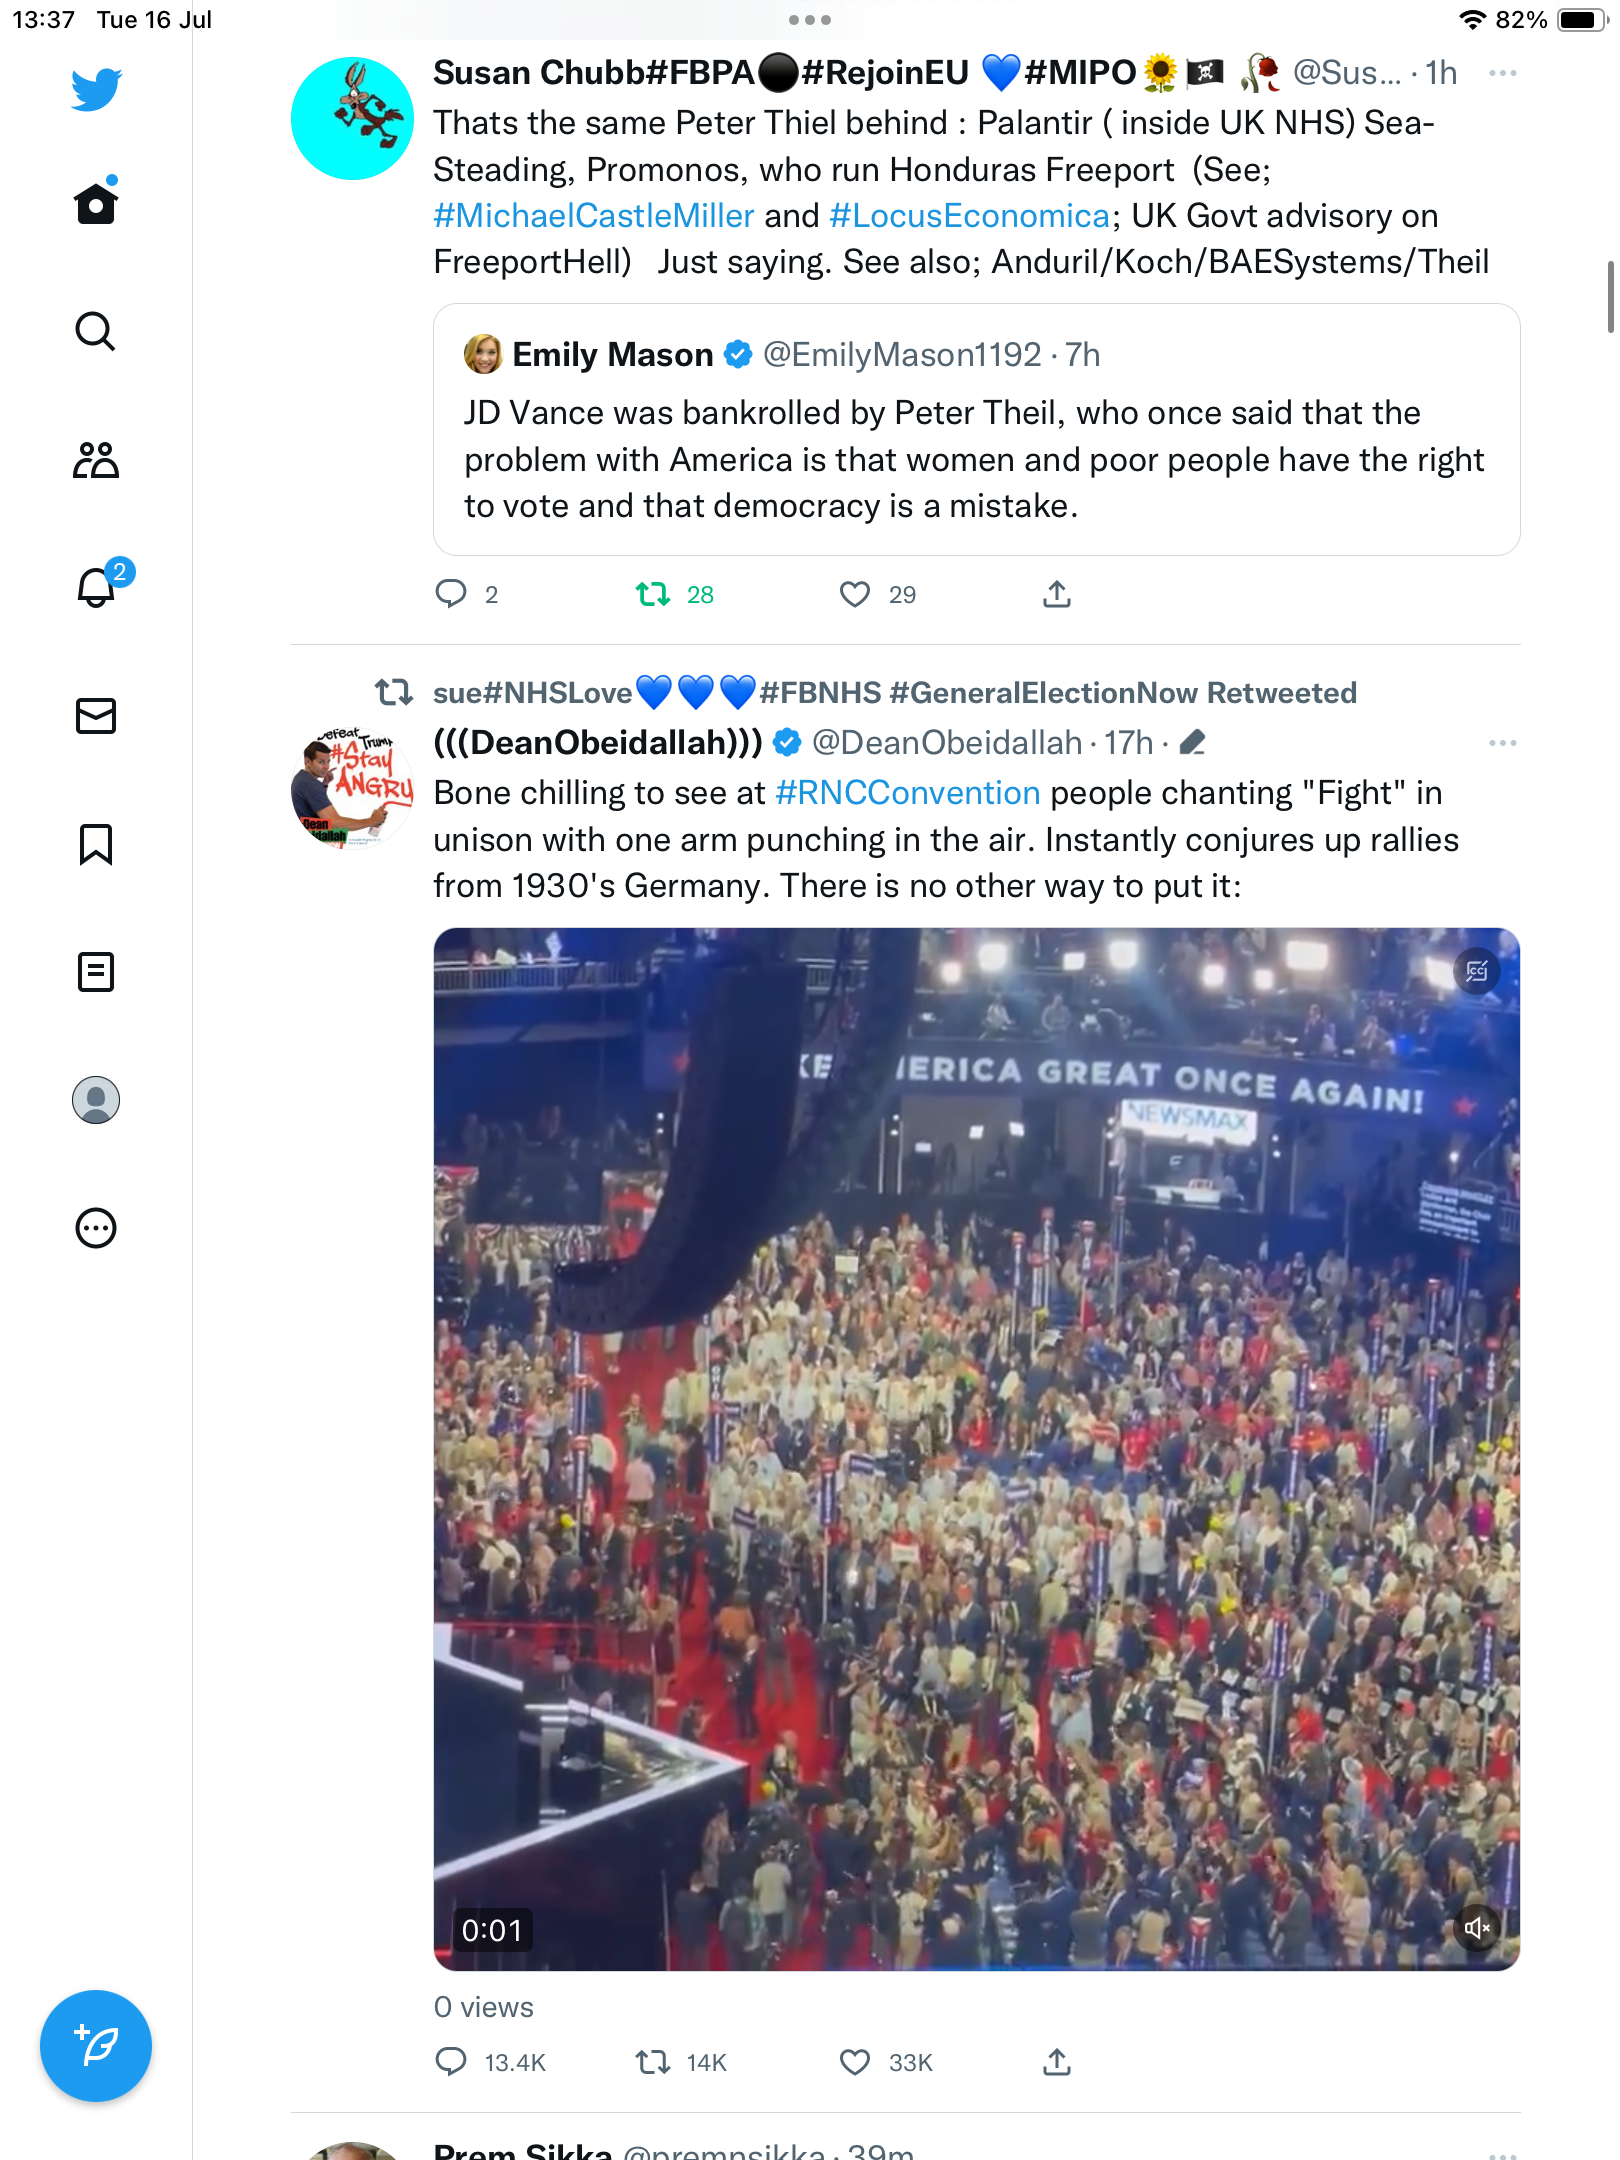Undo retweet on Susan Chubb's tweet
Image resolution: width=1620 pixels, height=2160 pixels.
pos(654,595)
